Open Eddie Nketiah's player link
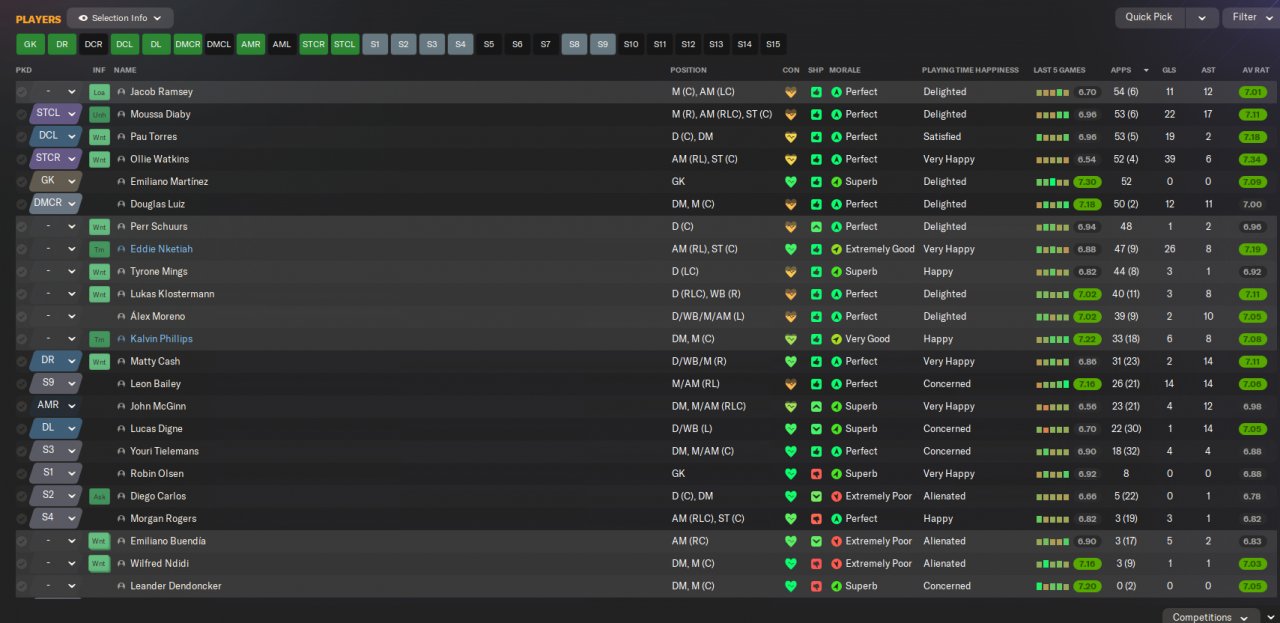This screenshot has height=623, width=1280. tap(161, 249)
